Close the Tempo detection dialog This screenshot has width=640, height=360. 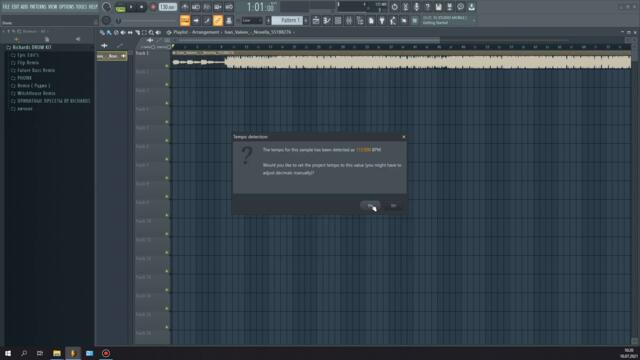[404, 137]
